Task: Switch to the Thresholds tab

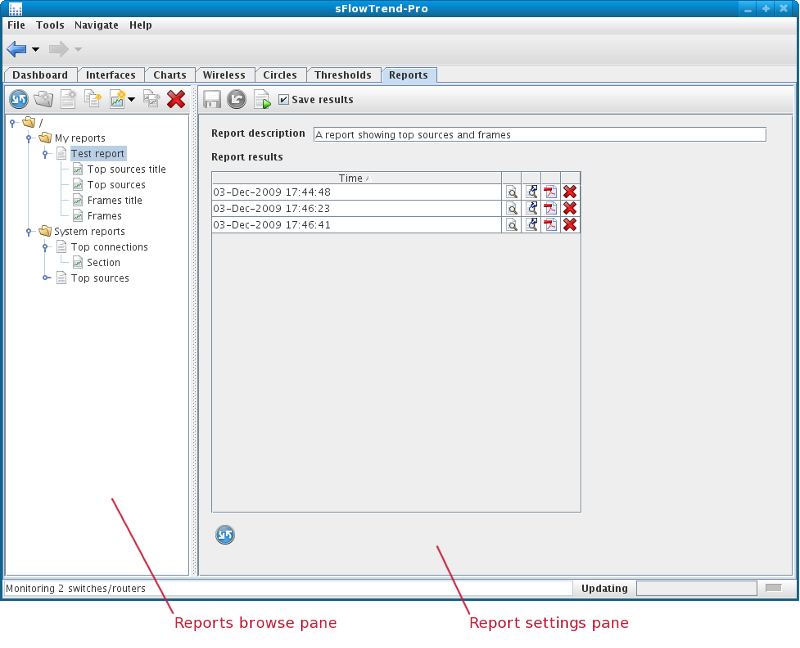Action: pos(342,75)
